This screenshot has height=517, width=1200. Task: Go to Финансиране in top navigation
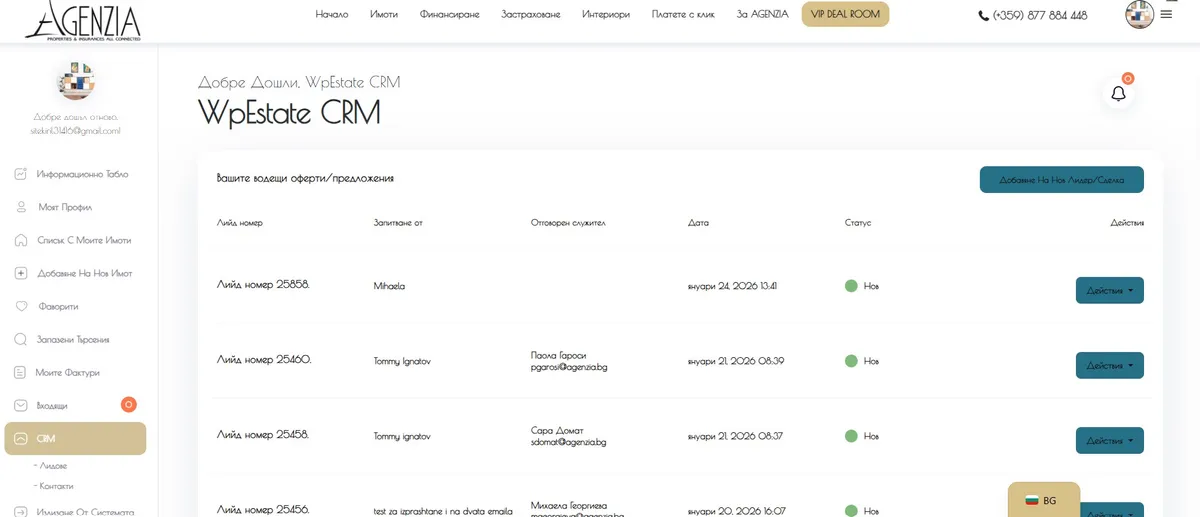click(x=449, y=15)
